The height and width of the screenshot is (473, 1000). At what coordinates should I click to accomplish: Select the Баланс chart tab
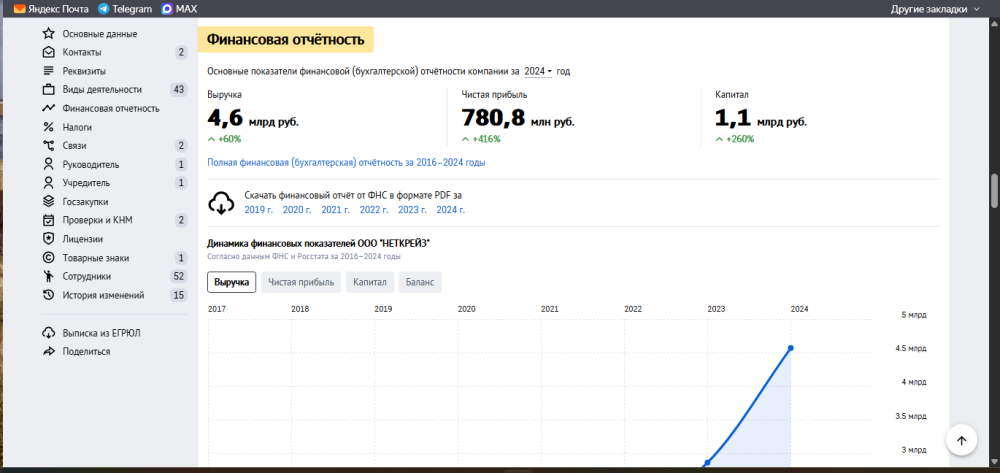[420, 283]
